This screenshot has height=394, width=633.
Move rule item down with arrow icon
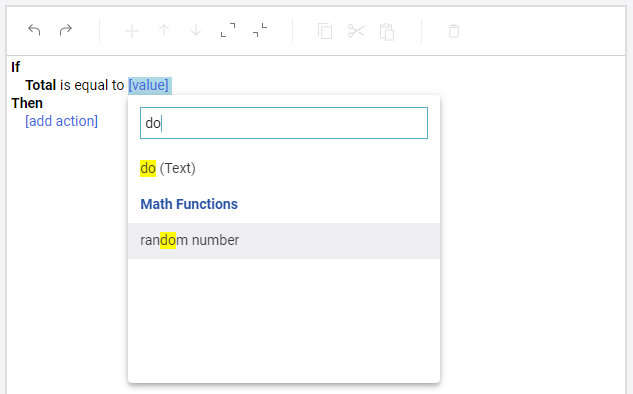[196, 31]
